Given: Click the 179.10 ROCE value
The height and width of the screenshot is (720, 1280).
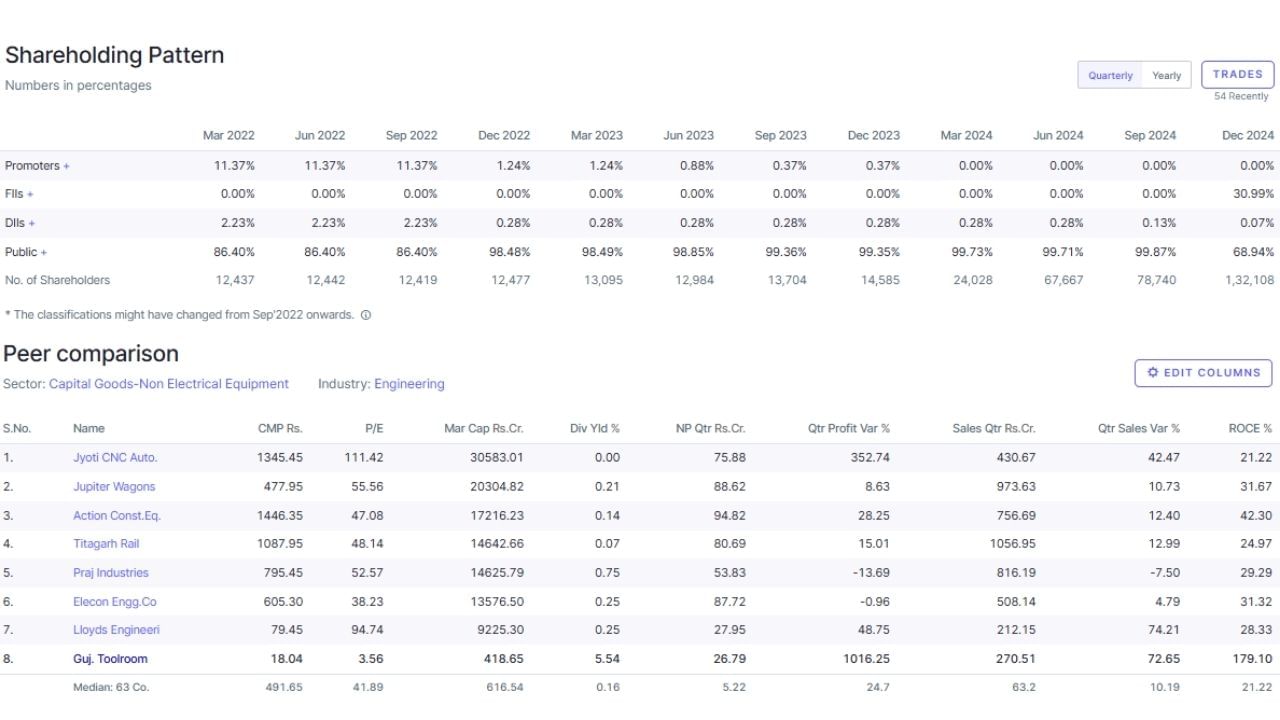Looking at the screenshot, I should tap(1253, 659).
